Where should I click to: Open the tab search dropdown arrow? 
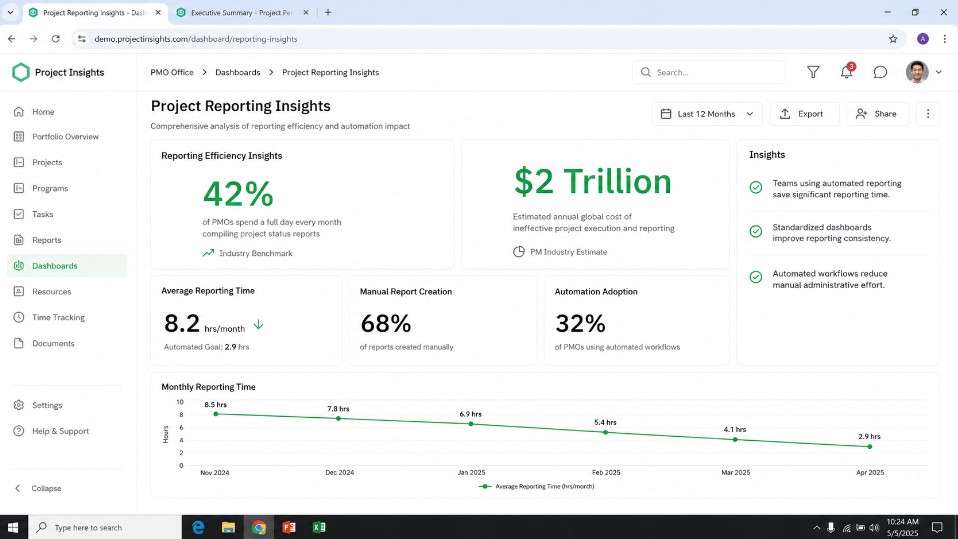point(10,12)
